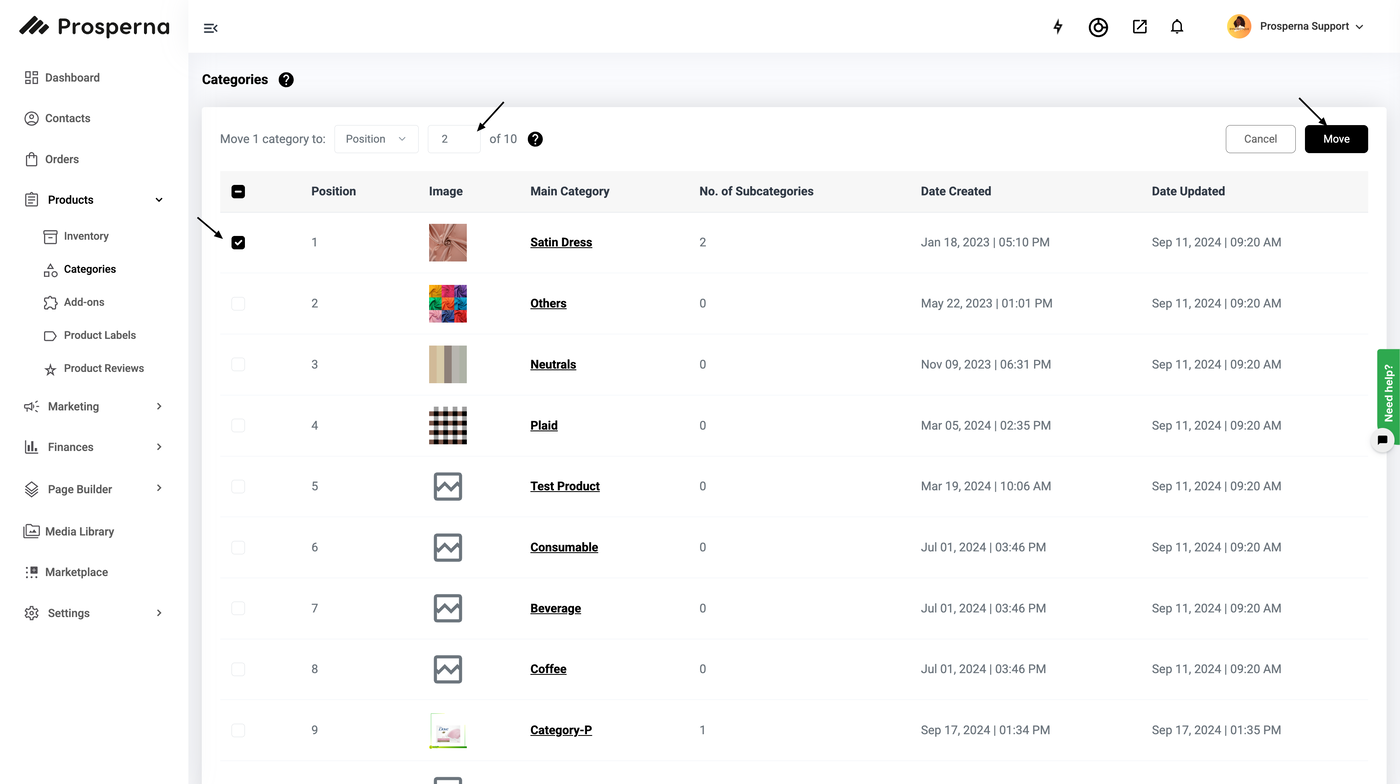Viewport: 1400px width, 784px height.
Task: Open the chat bubble support icon
Action: click(x=1382, y=439)
